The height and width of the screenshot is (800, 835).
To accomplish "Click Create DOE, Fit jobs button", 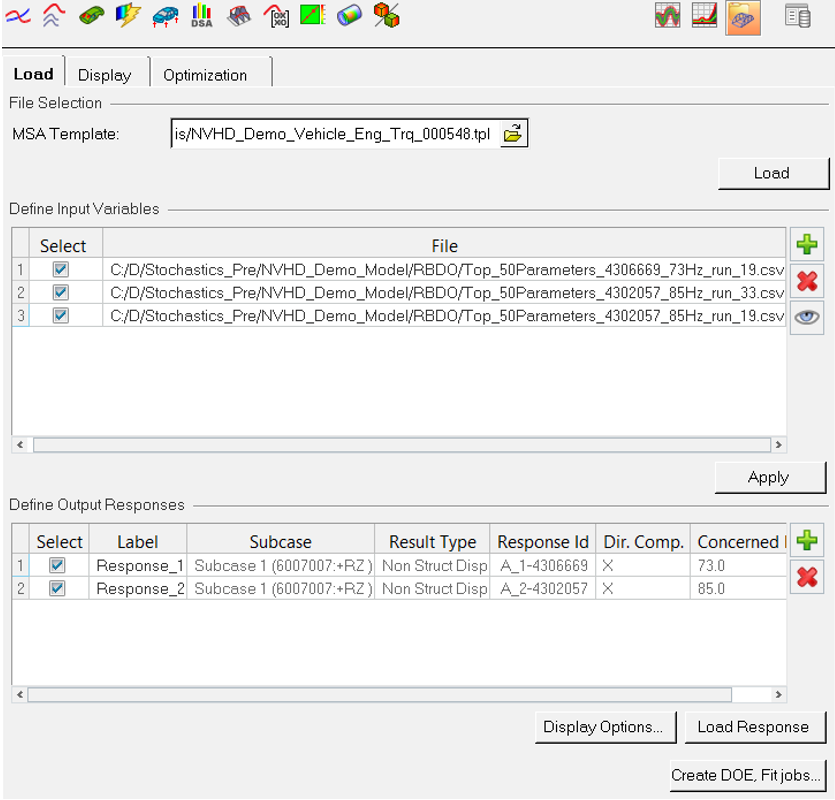I will tap(747, 774).
